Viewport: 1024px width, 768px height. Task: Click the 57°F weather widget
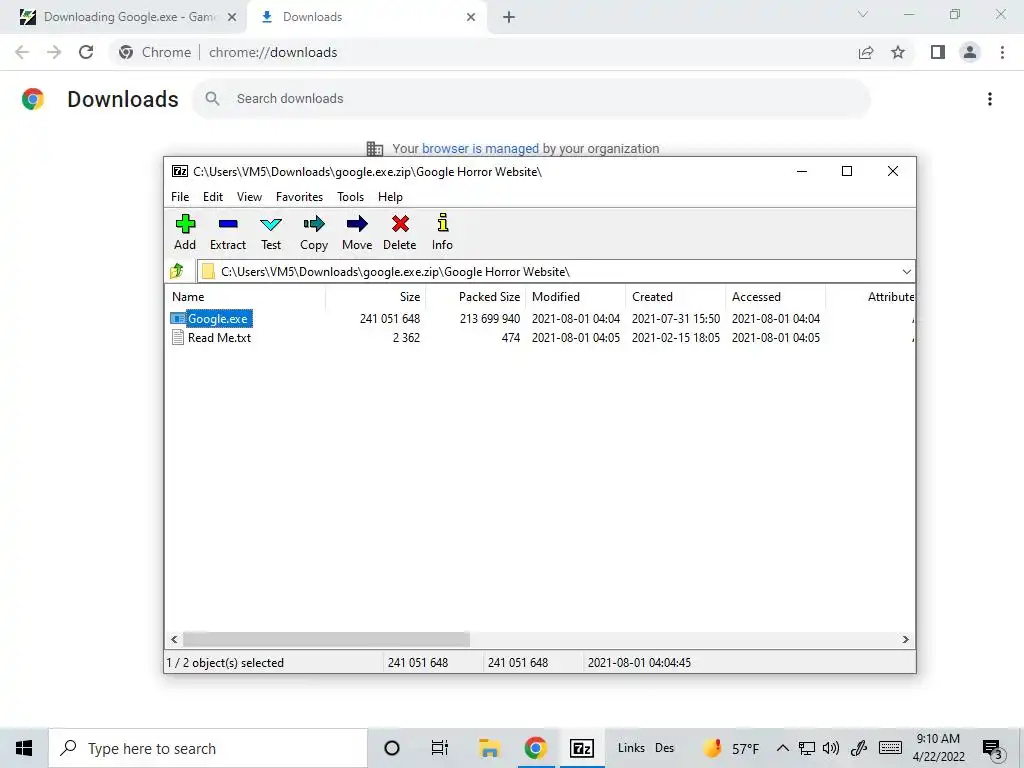coord(731,748)
